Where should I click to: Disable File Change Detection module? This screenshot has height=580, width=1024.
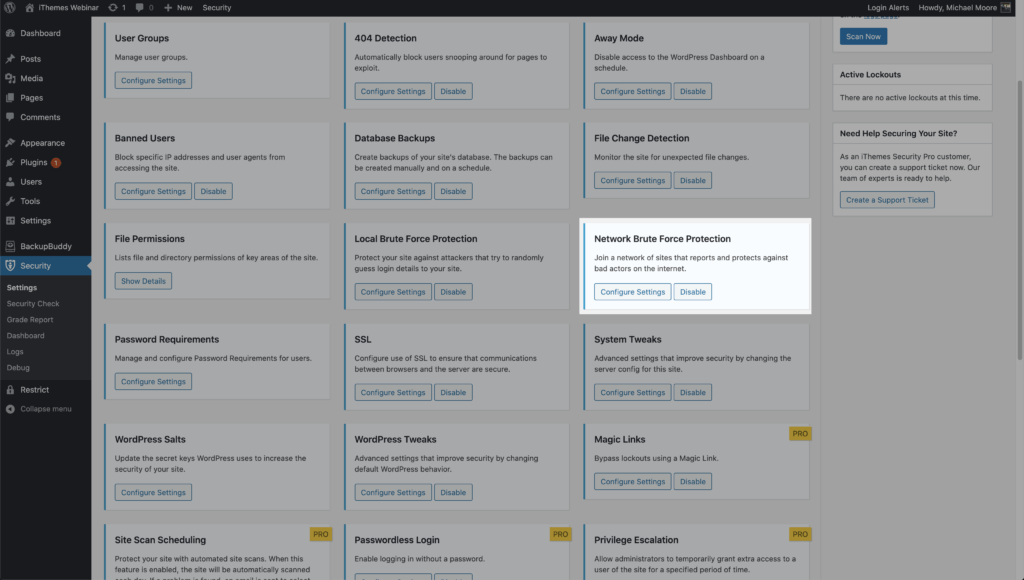[693, 180]
